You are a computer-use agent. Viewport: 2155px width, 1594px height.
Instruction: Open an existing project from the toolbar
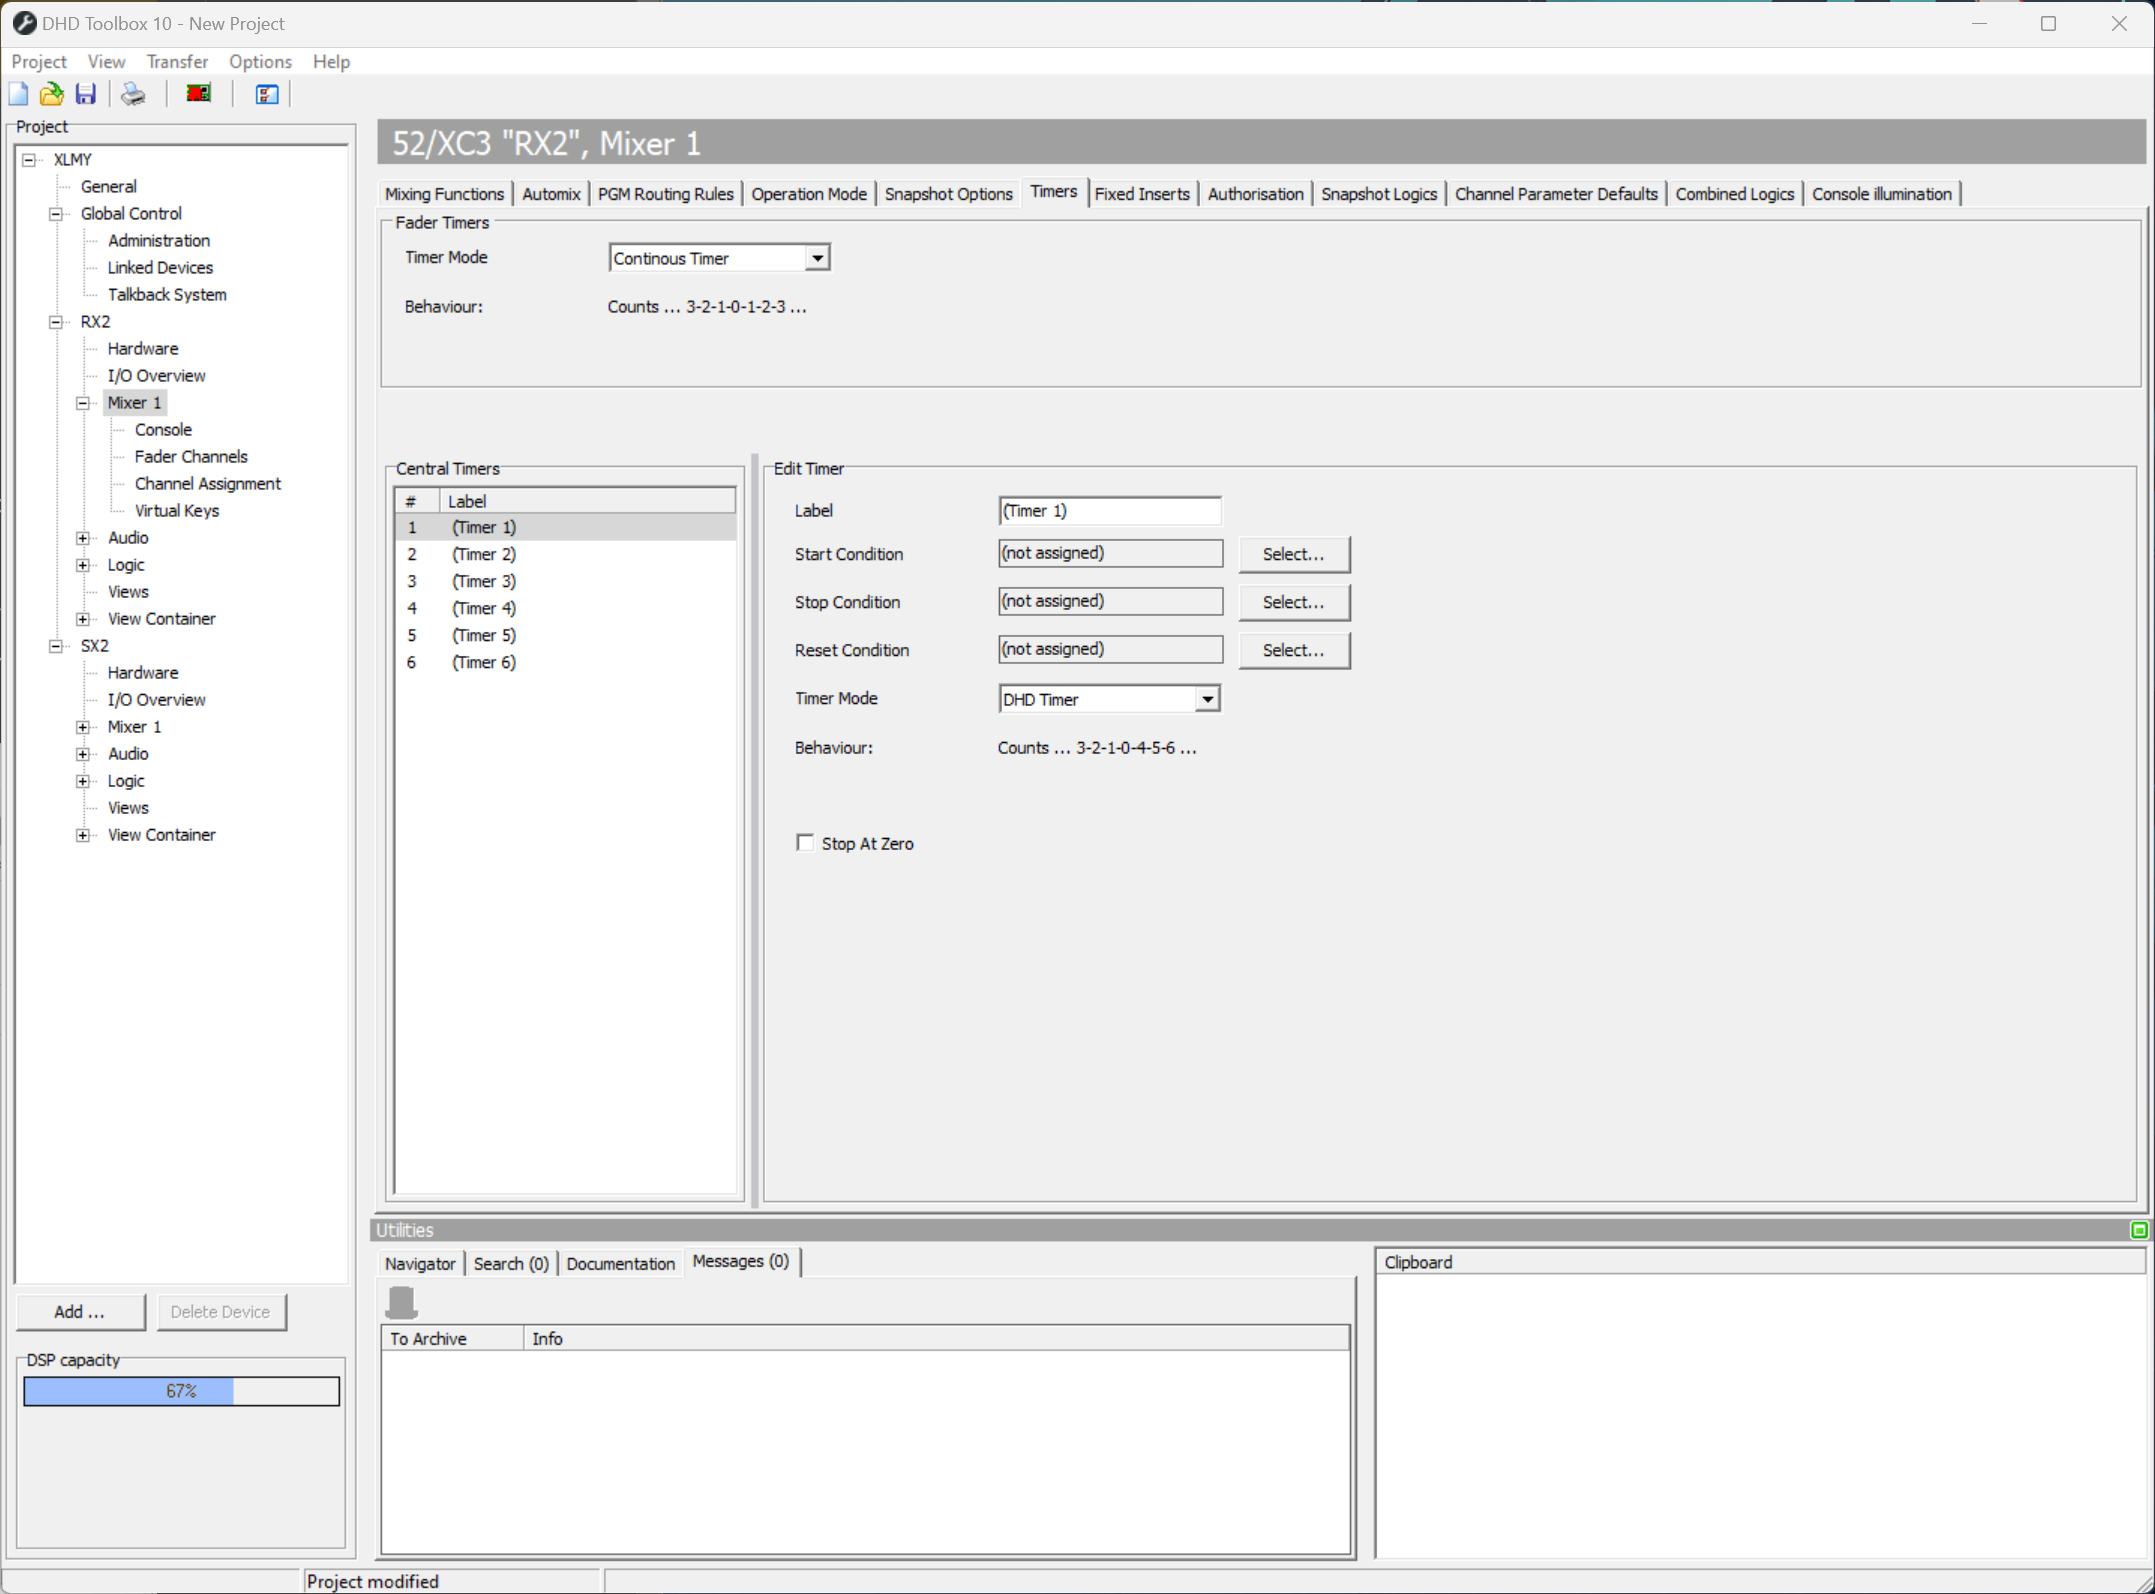click(51, 93)
